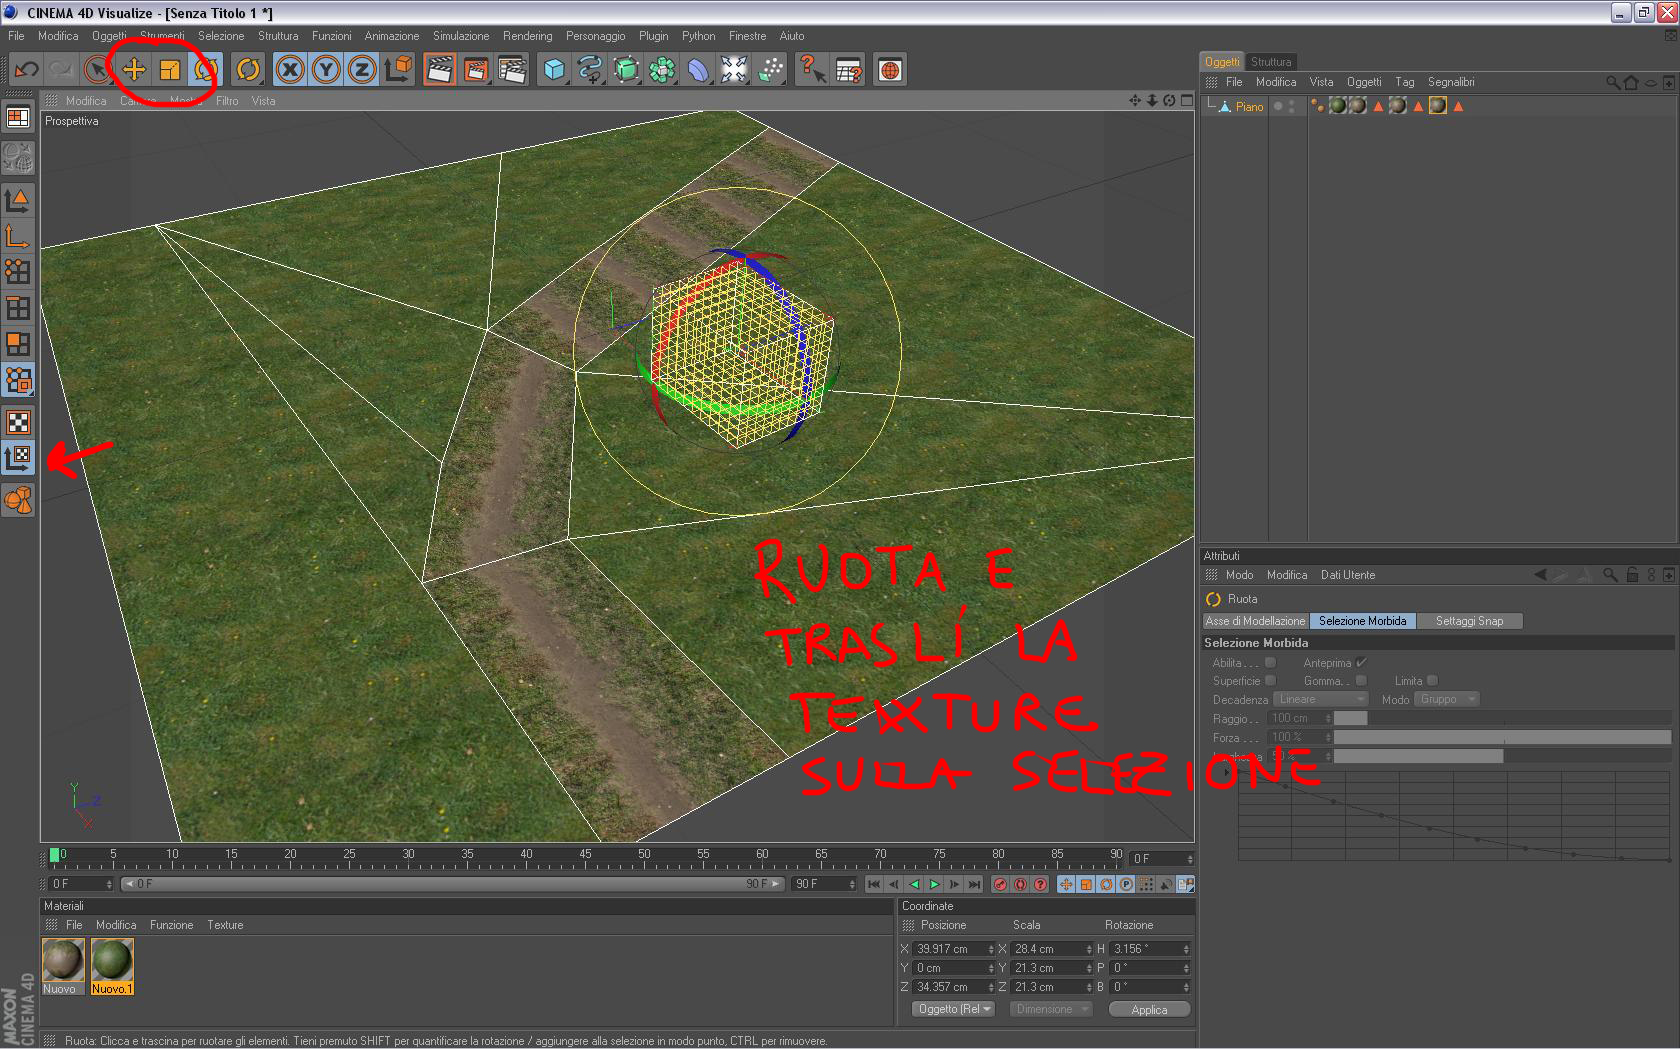Open the Personaggio menu

pyautogui.click(x=595, y=36)
